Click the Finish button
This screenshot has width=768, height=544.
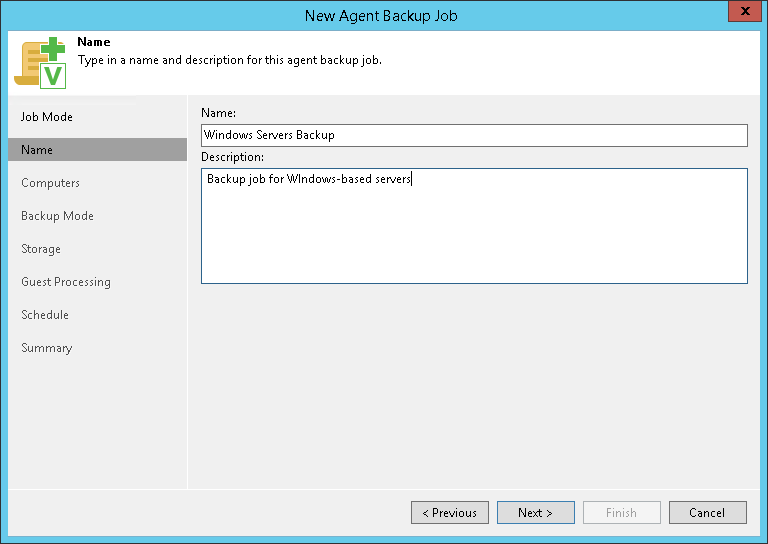click(x=622, y=513)
